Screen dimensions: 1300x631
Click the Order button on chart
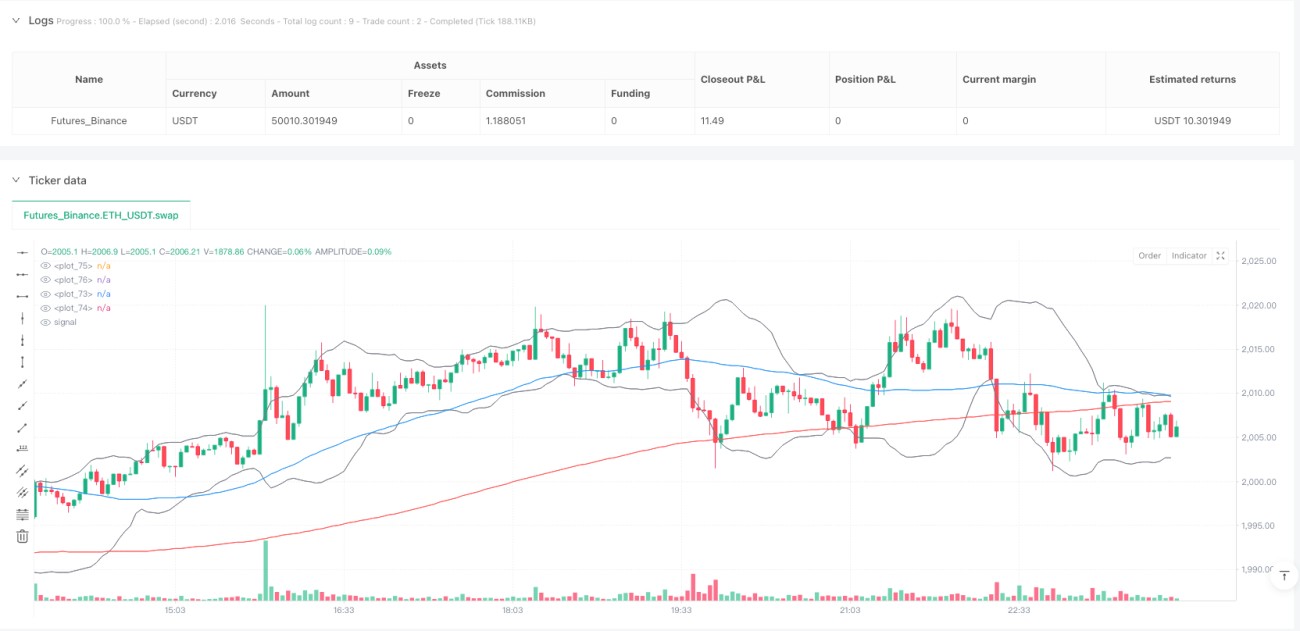click(x=1149, y=256)
